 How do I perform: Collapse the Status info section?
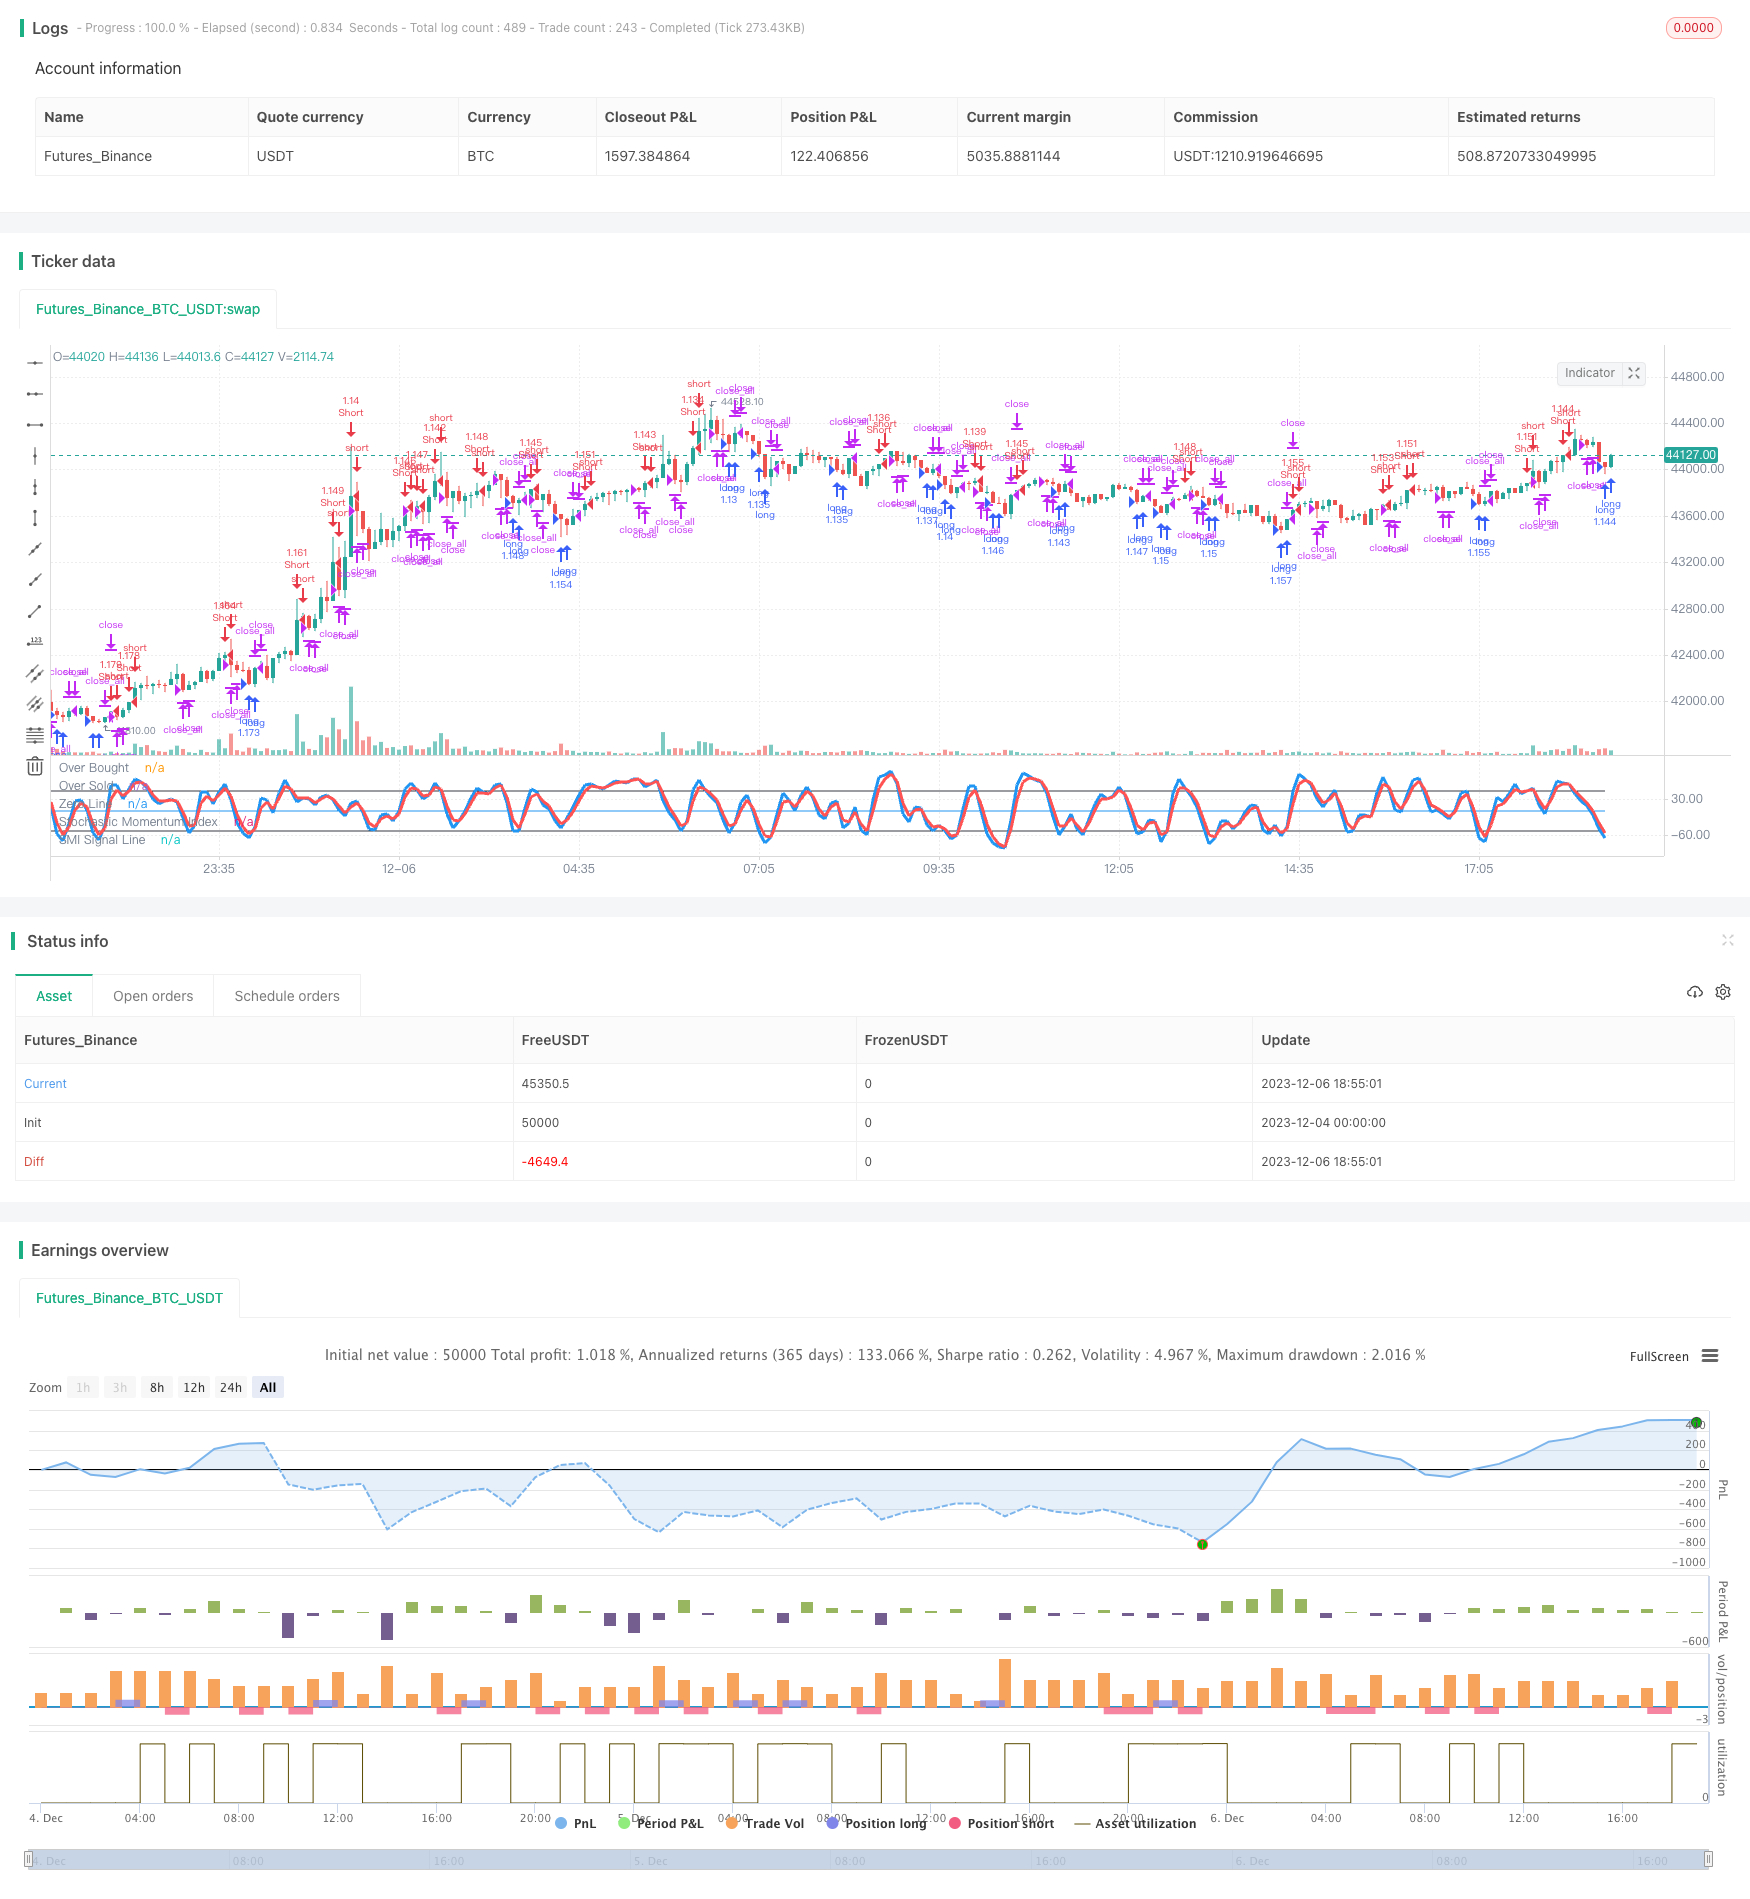click(1729, 940)
